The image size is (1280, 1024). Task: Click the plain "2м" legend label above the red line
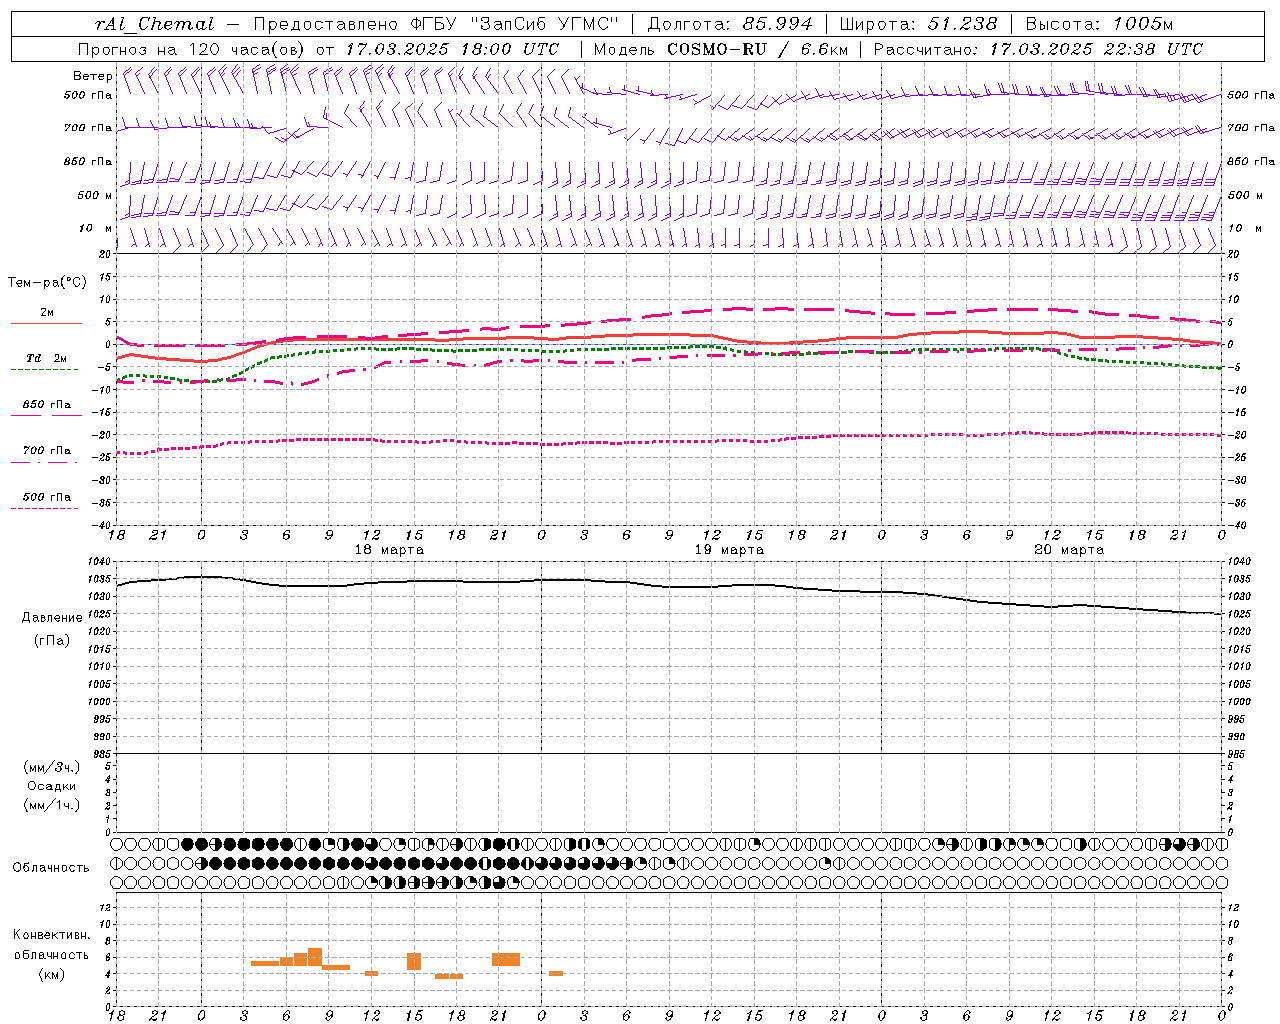click(x=47, y=313)
